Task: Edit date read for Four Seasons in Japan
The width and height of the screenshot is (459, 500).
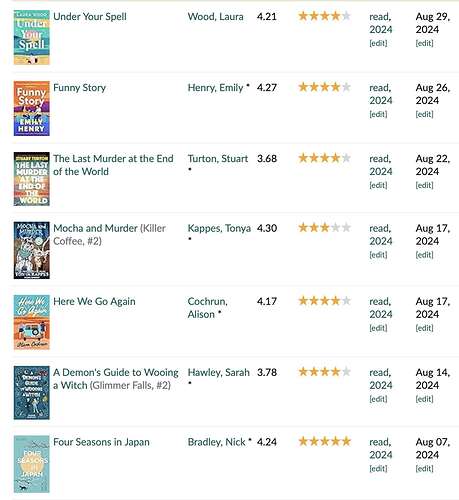Action: [x=424, y=469]
